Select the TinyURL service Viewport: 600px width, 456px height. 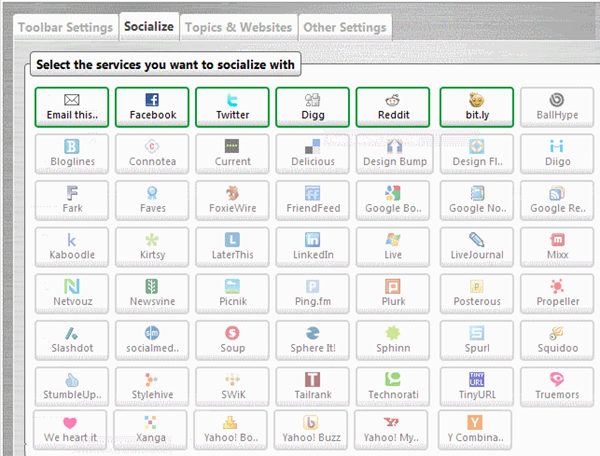477,387
